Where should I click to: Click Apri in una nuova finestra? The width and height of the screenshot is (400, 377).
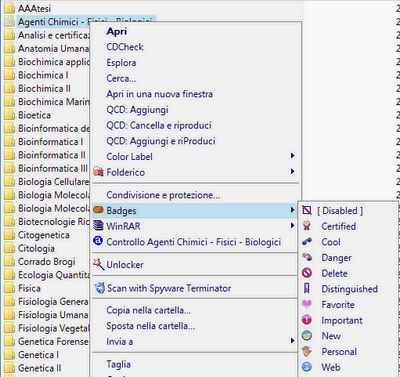coord(159,94)
